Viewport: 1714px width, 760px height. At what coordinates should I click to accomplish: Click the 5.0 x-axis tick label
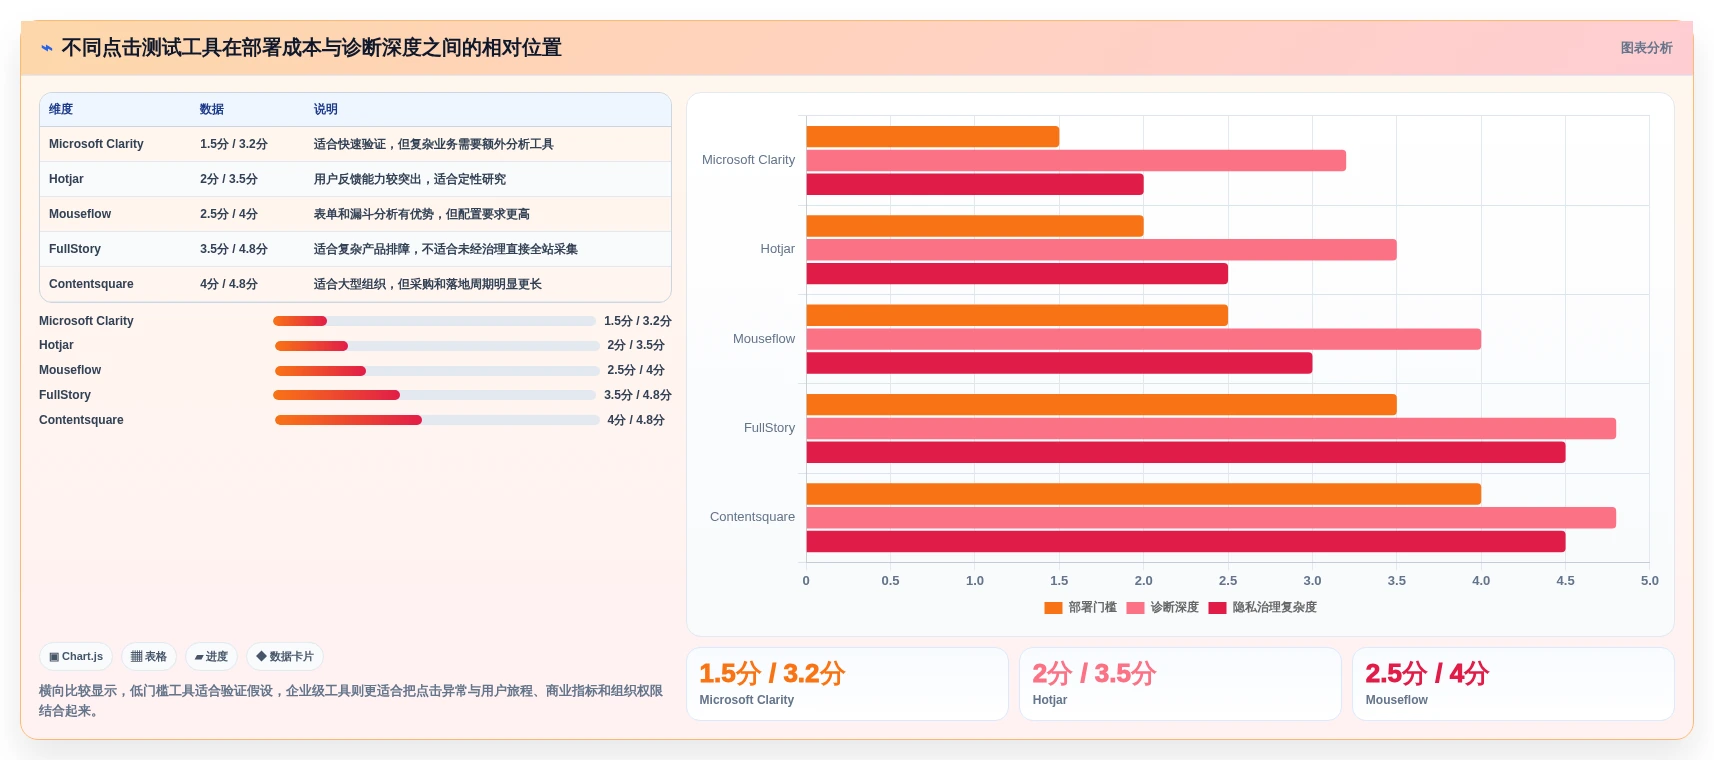pyautogui.click(x=1649, y=581)
